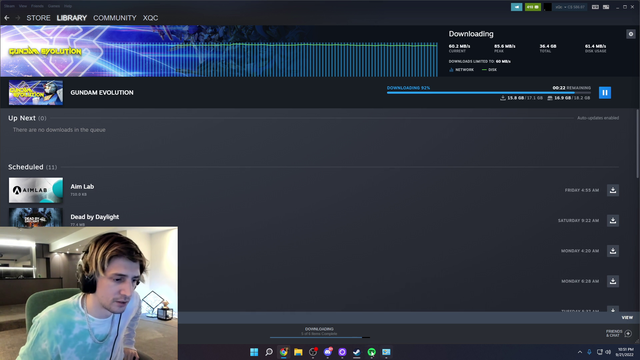Viewport: 640px width, 360px height.
Task: Open the purple circle app on taskbar
Action: 342,352
